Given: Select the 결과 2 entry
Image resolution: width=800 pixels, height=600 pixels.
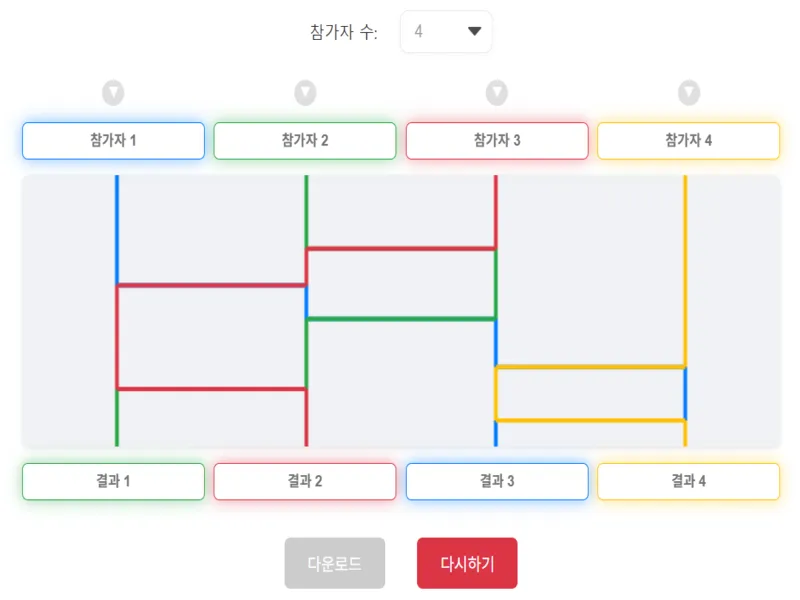Looking at the screenshot, I should click(x=305, y=481).
